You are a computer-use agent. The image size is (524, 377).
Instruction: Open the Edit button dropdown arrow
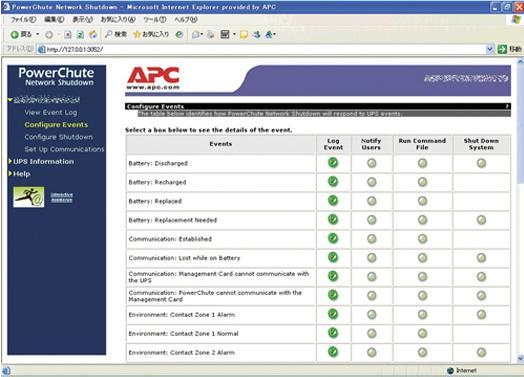pos(234,34)
